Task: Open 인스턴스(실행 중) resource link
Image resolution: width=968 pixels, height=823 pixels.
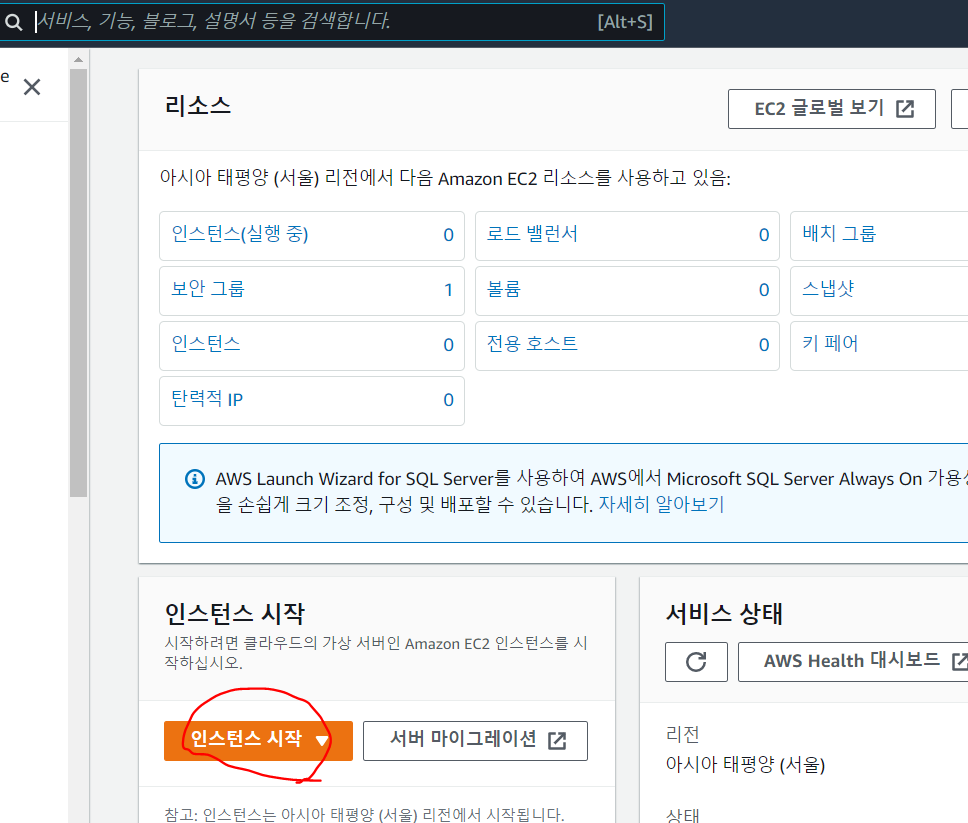Action: 240,234
